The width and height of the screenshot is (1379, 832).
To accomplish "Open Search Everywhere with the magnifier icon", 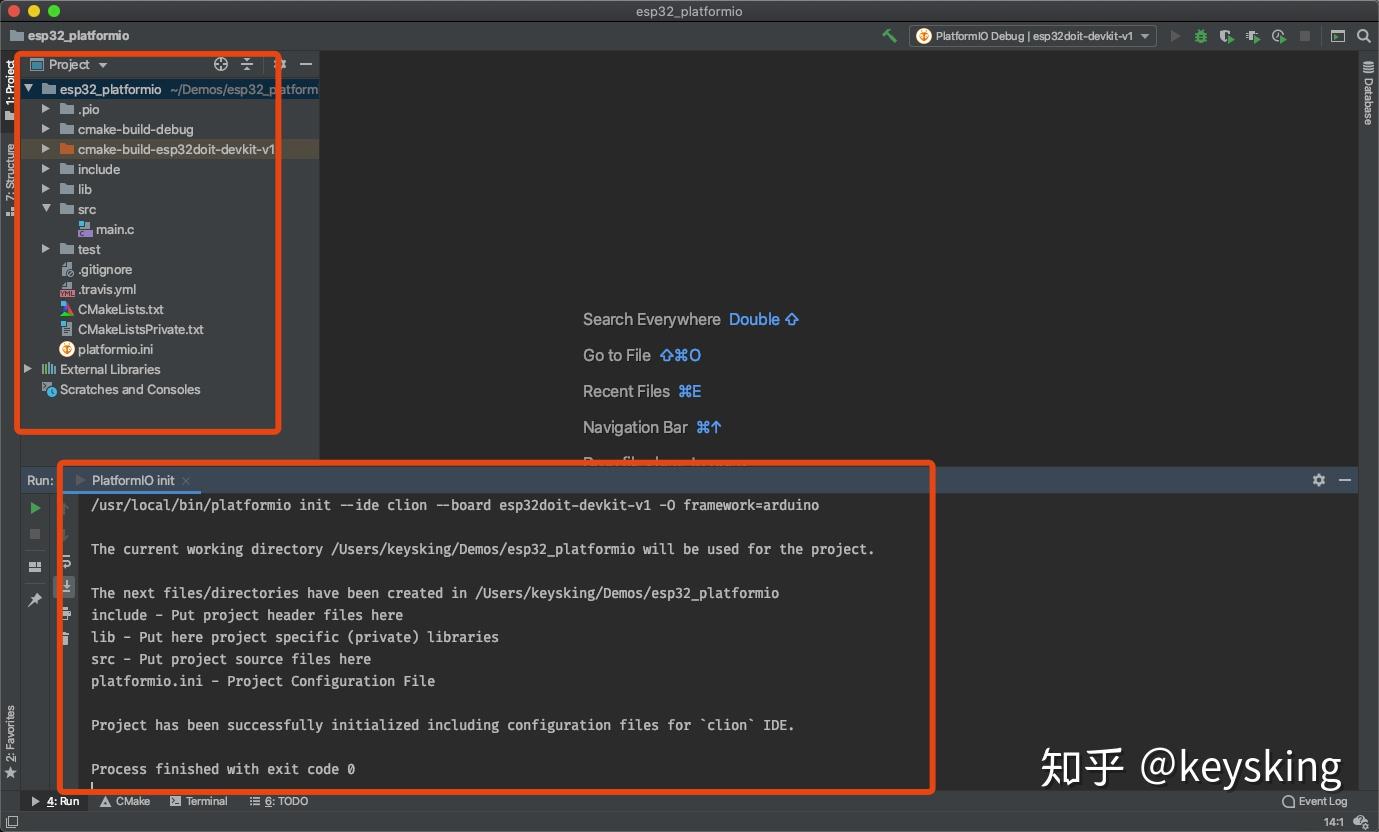I will (1363, 35).
